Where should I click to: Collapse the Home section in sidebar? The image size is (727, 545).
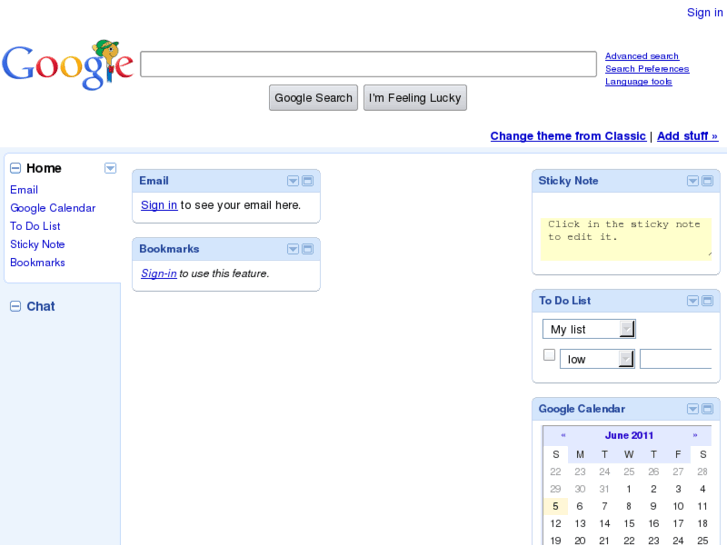[x=15, y=168]
